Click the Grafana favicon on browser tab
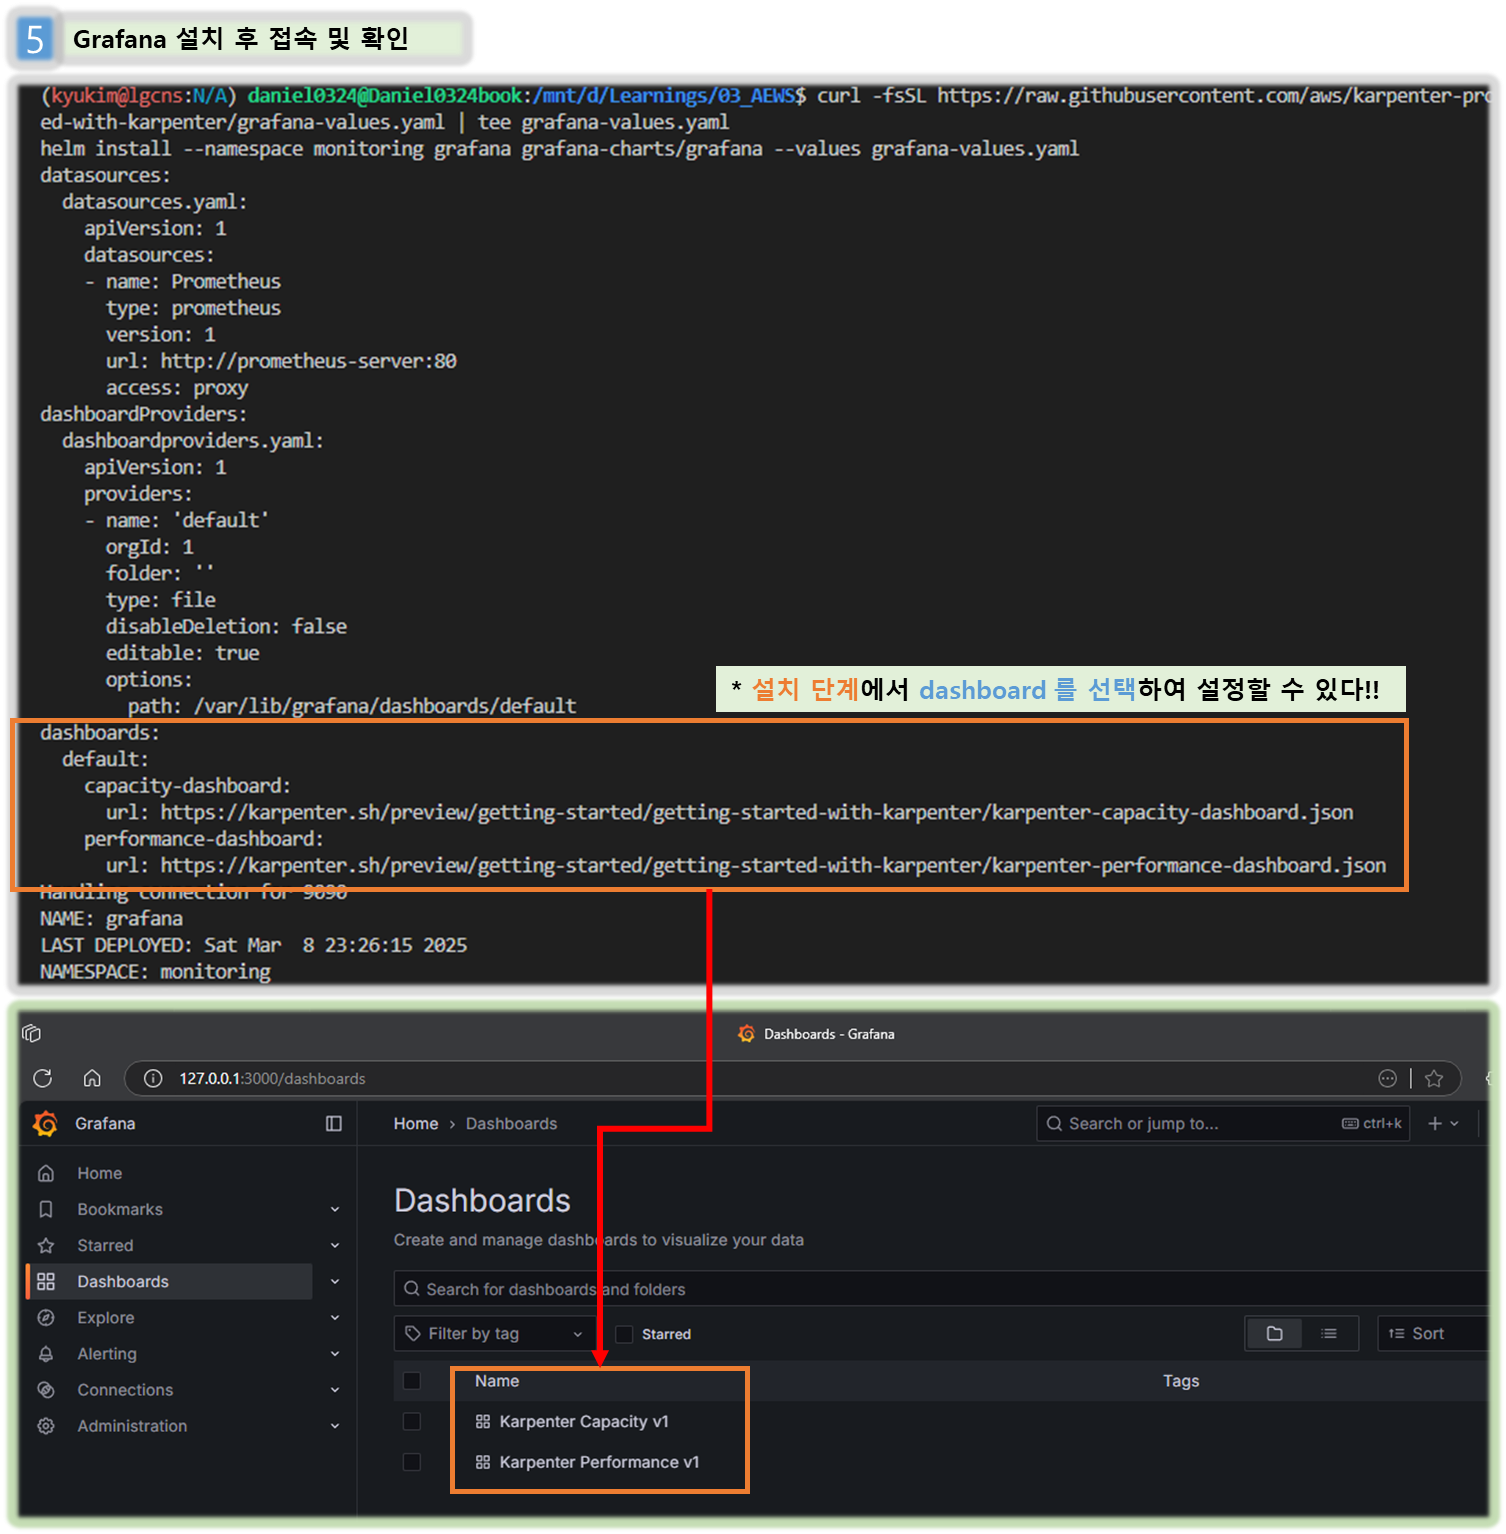The height and width of the screenshot is (1534, 1506). (x=746, y=1033)
